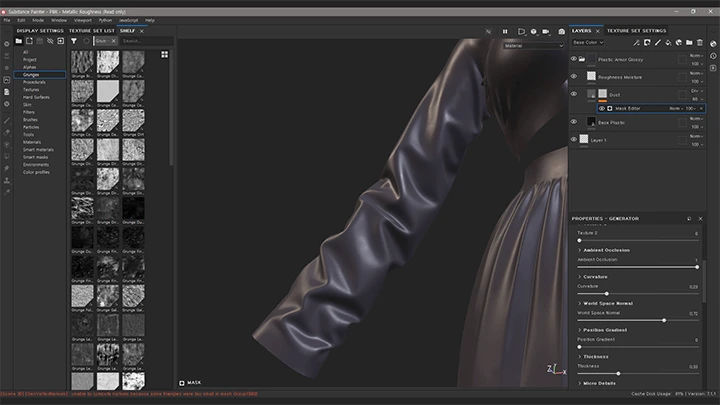Add a fill layer with bucket icon
Viewport: 720px width, 405px height.
pos(668,43)
